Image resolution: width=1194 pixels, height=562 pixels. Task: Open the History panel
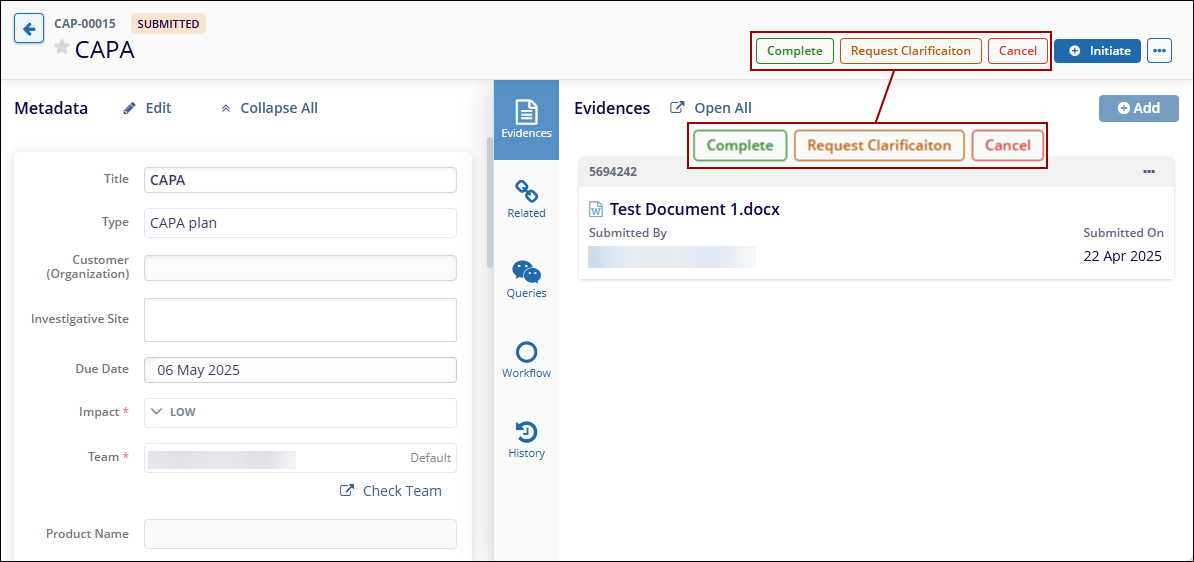[526, 439]
